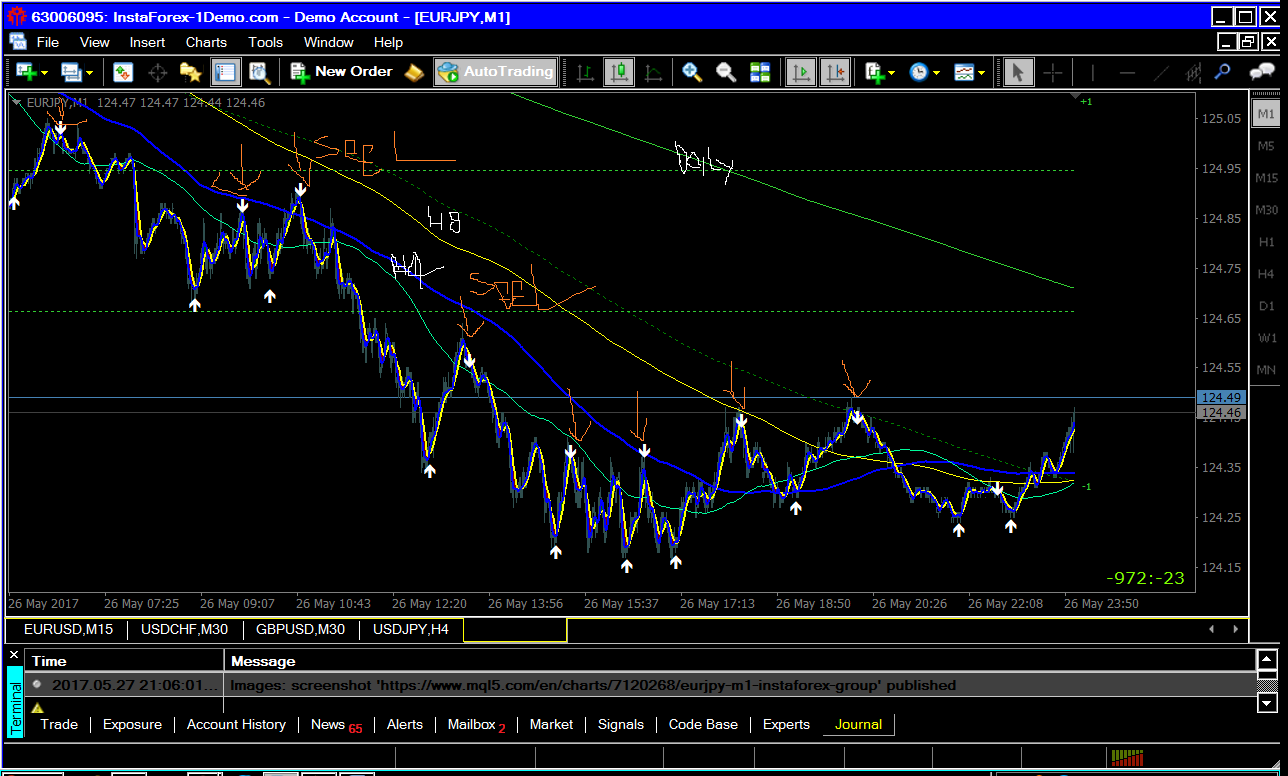
Task: Select the horizontal line drawing tool
Action: click(1127, 72)
